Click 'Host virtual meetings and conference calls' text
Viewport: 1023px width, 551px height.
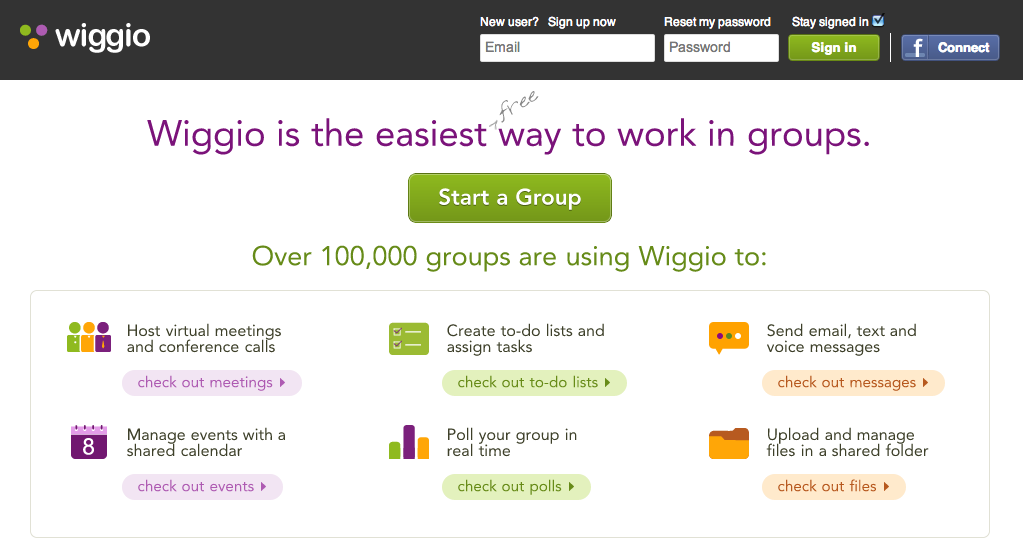coord(204,338)
